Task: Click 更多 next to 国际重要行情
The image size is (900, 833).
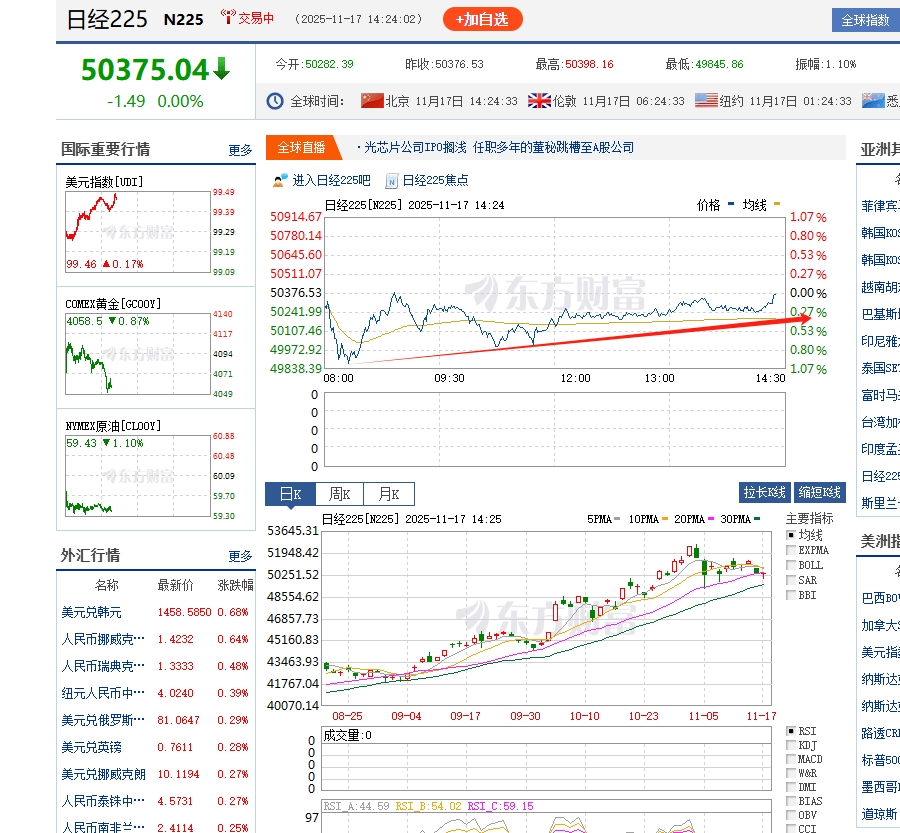Action: (x=240, y=150)
